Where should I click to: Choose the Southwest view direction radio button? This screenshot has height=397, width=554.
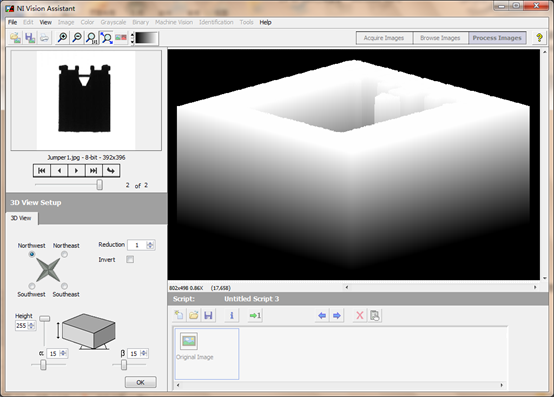click(32, 286)
